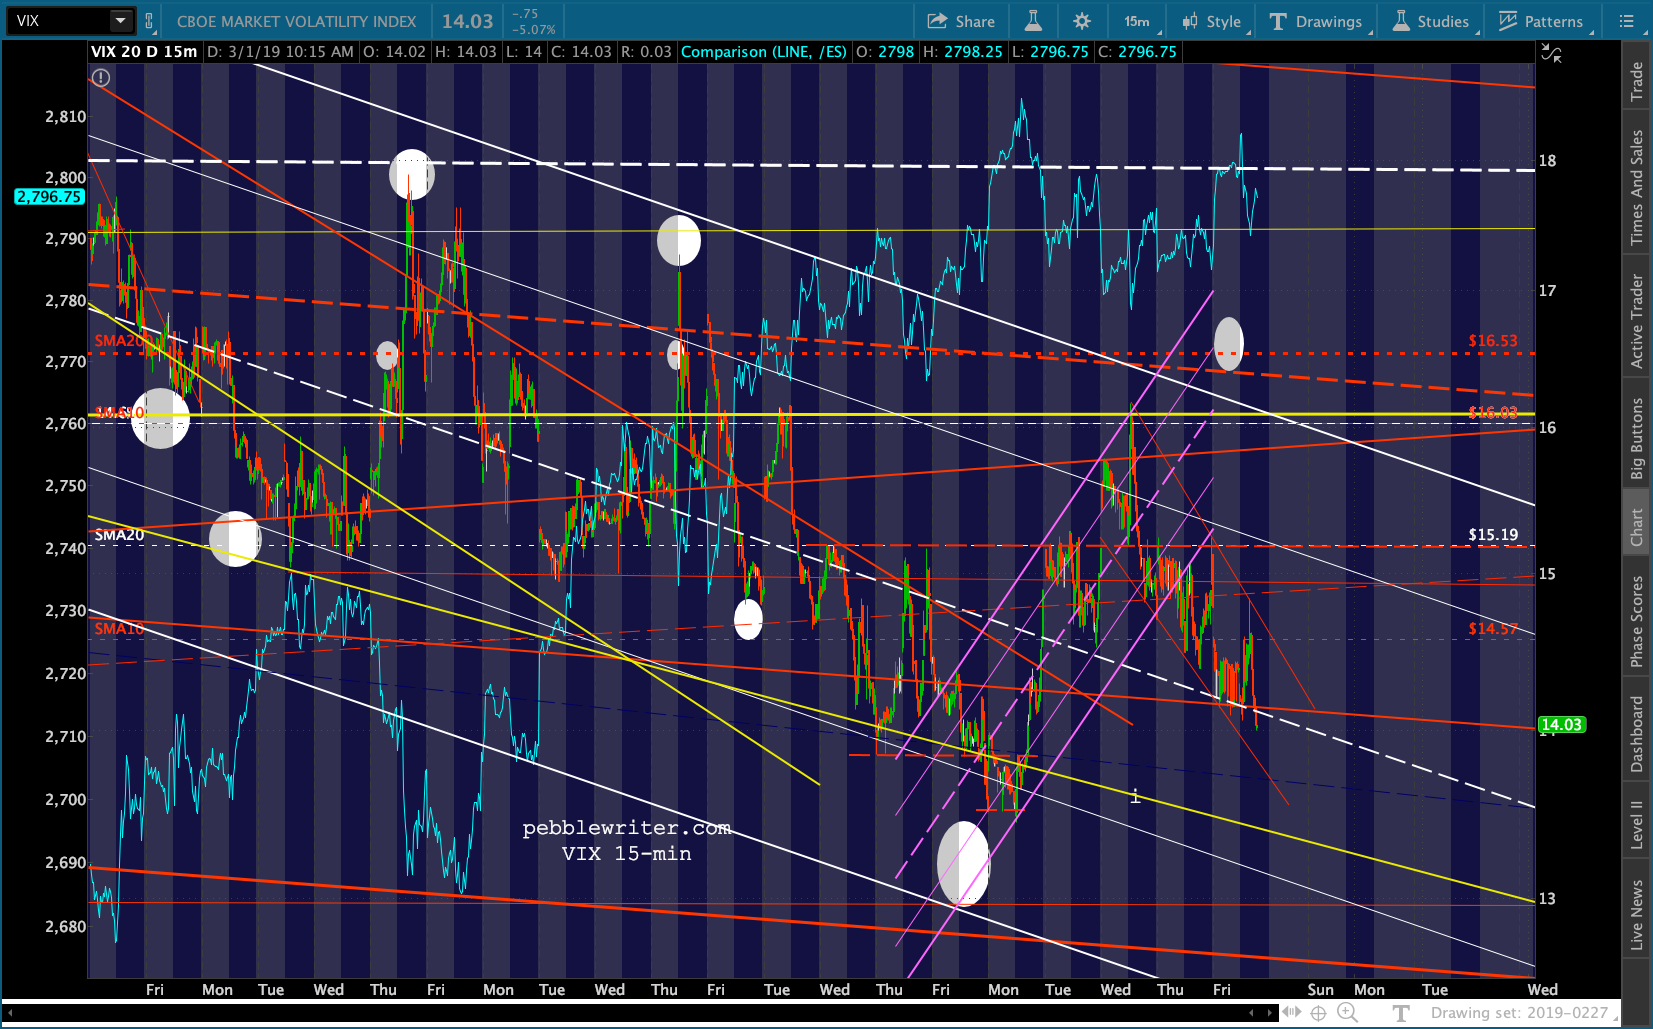1653x1029 pixels.
Task: Open the VIX symbol dropdown arrow
Action: [x=120, y=21]
